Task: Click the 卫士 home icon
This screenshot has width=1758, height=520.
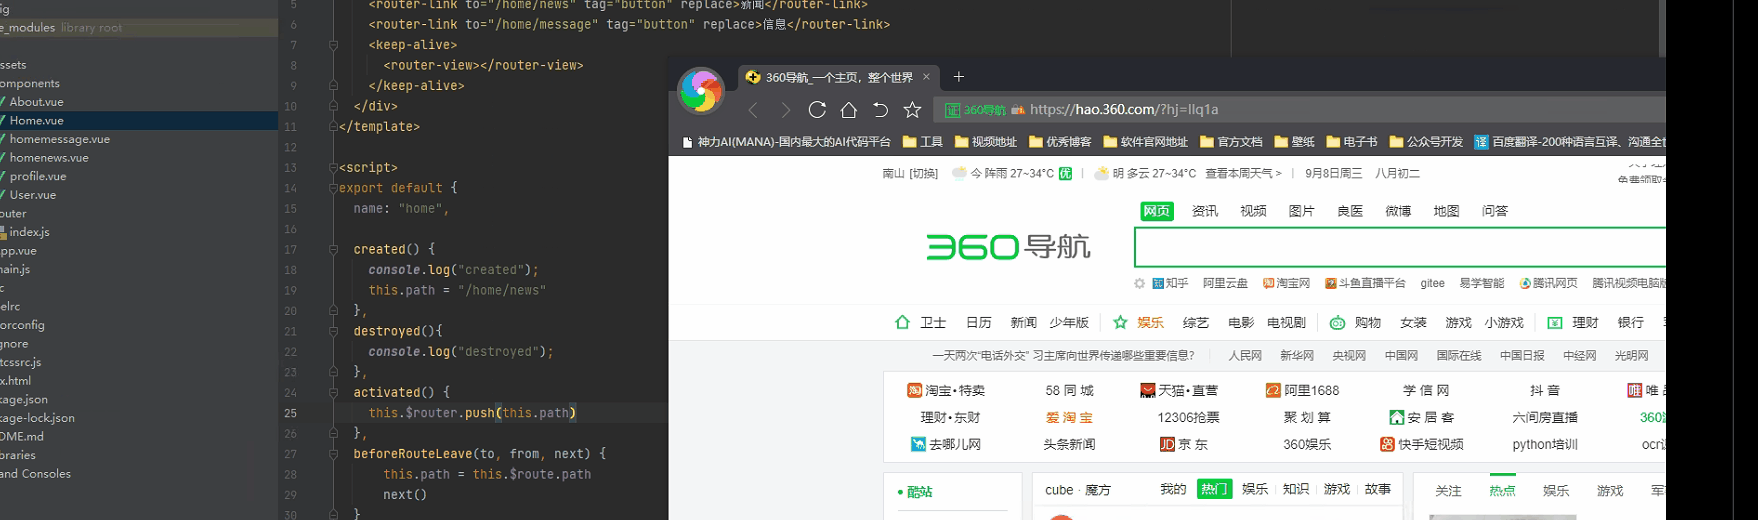Action: point(902,322)
